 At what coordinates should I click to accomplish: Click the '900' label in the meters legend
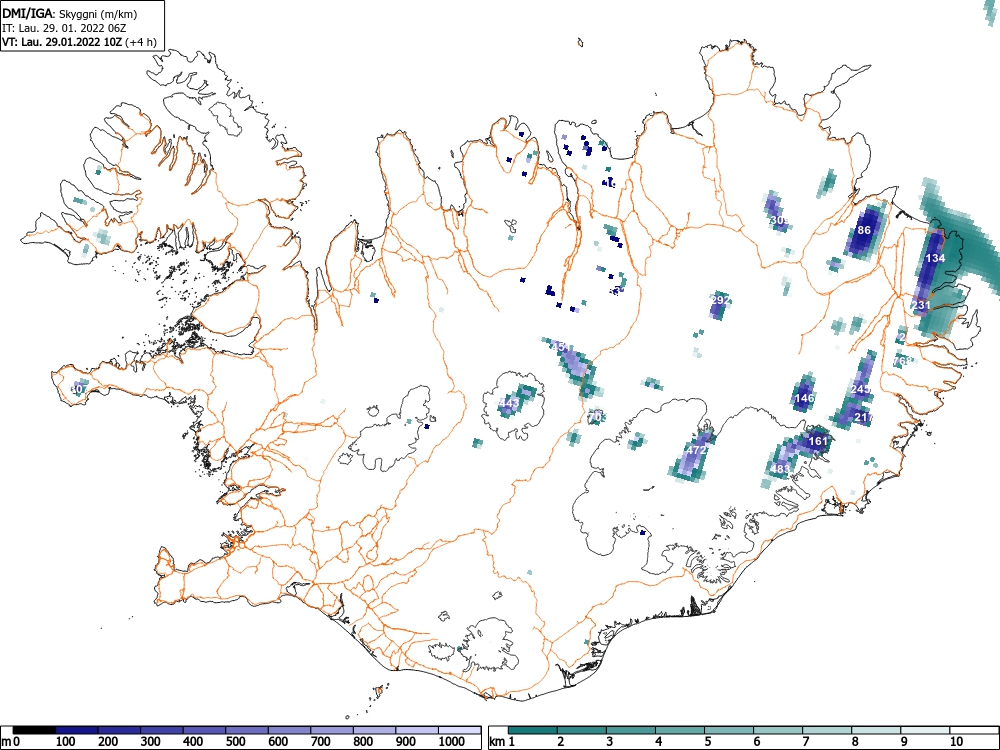point(406,742)
